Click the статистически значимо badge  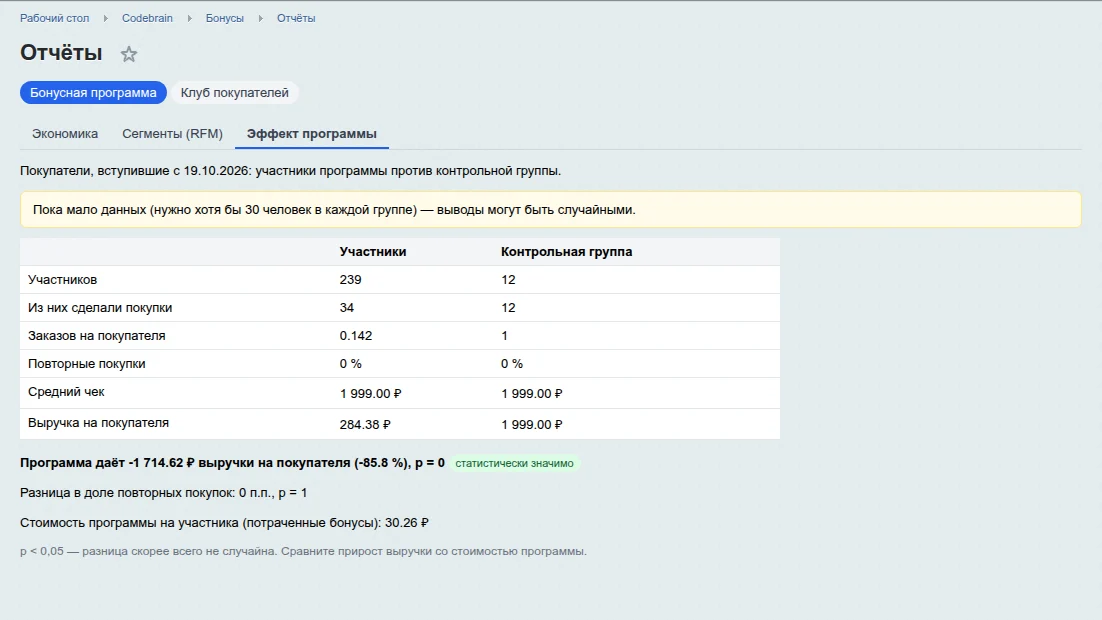click(x=514, y=463)
